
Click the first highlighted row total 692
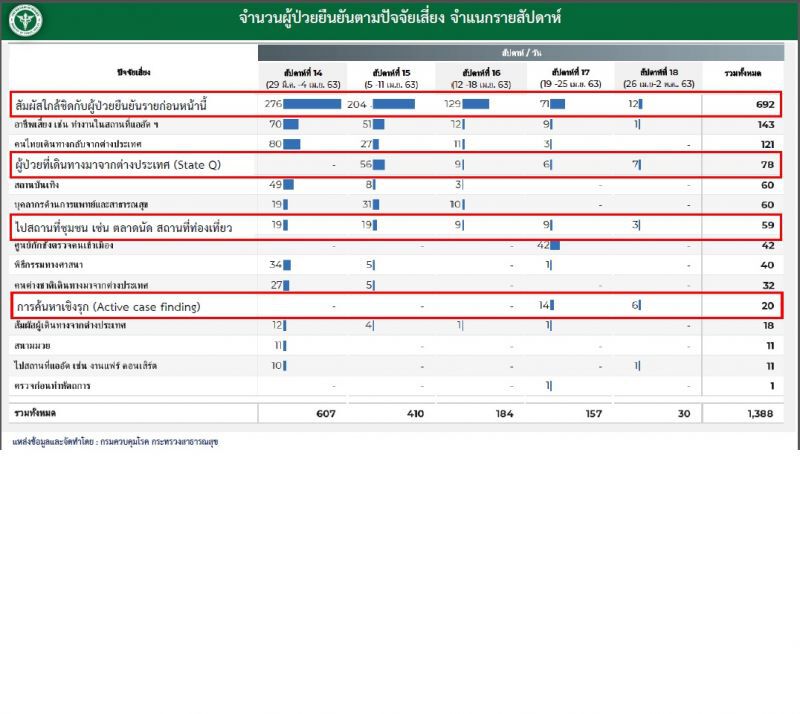click(765, 105)
